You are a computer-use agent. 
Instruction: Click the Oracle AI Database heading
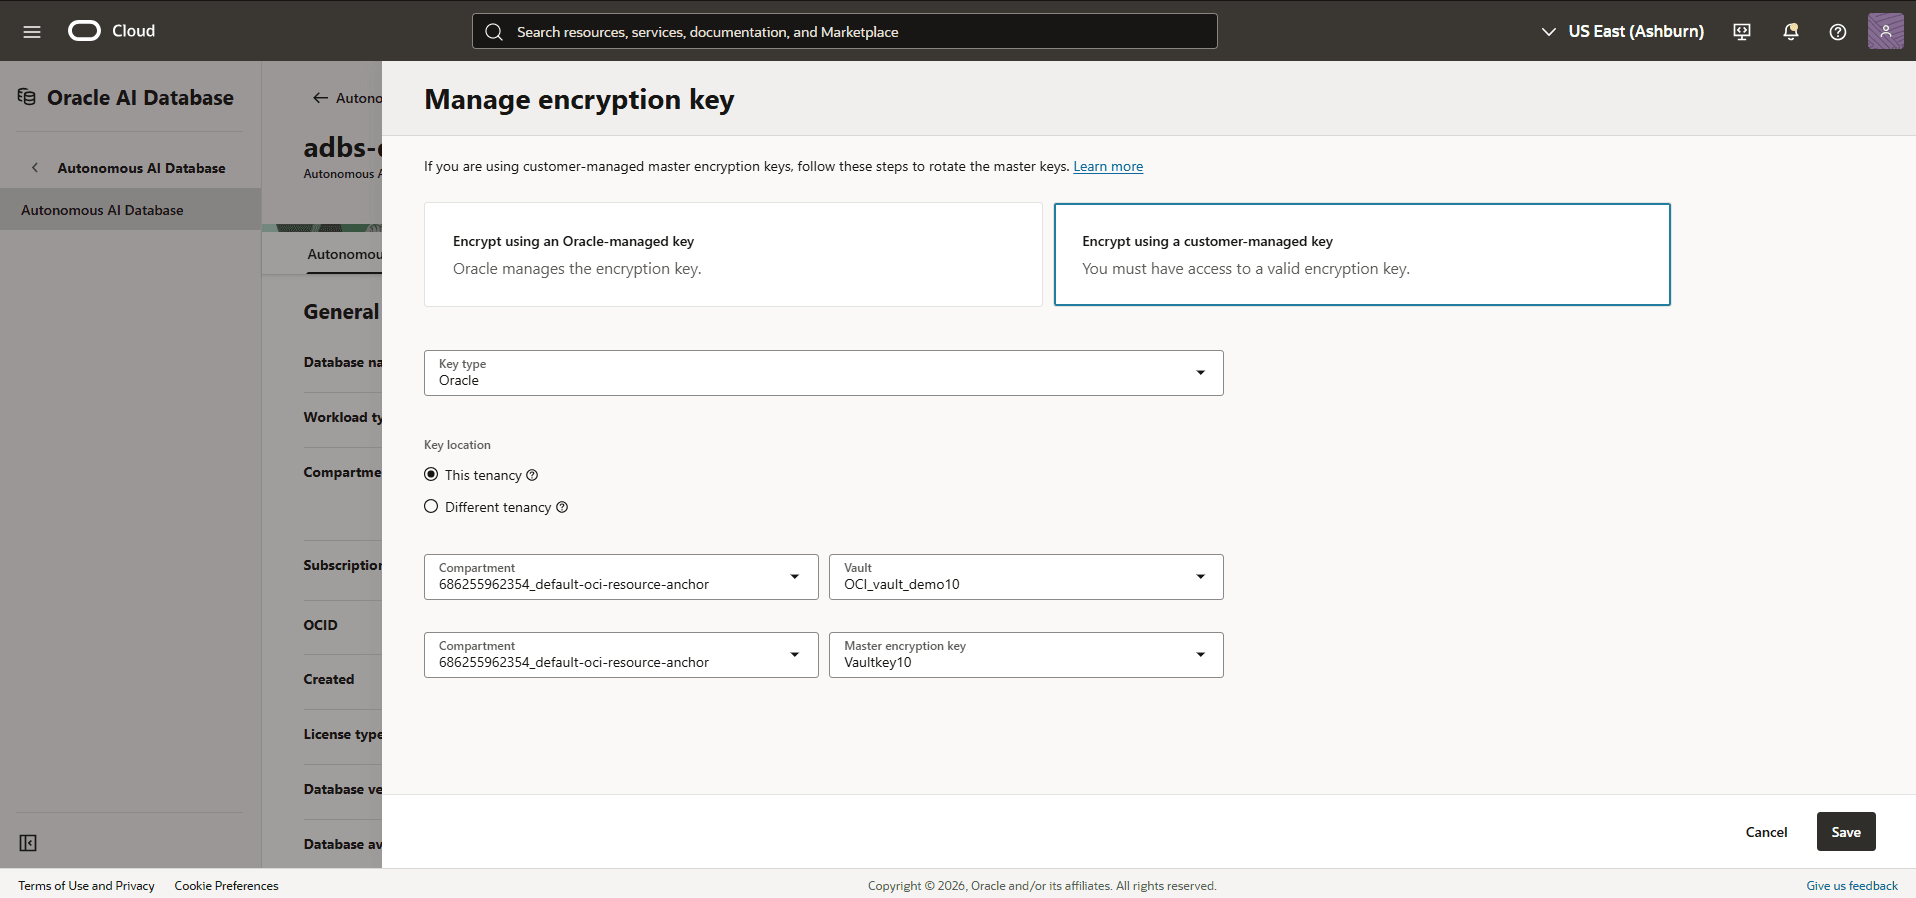click(140, 98)
